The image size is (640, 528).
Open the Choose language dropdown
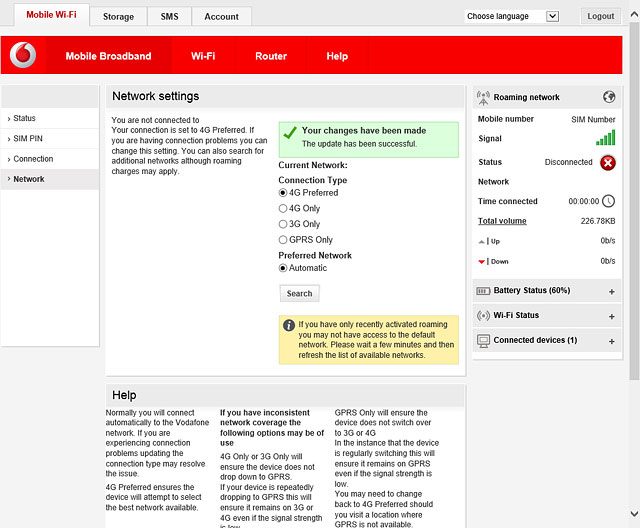pyautogui.click(x=512, y=16)
